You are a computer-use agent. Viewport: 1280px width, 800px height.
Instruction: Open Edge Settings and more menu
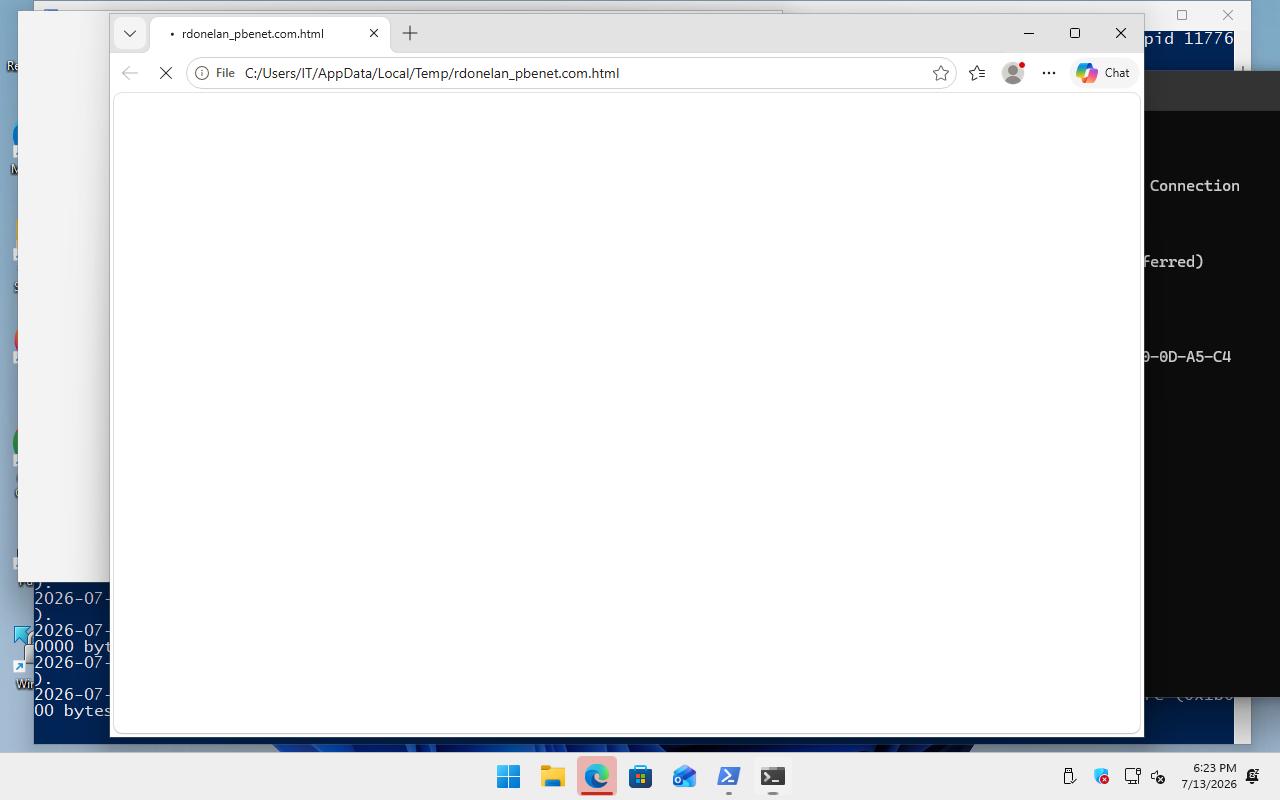pyautogui.click(x=1049, y=73)
